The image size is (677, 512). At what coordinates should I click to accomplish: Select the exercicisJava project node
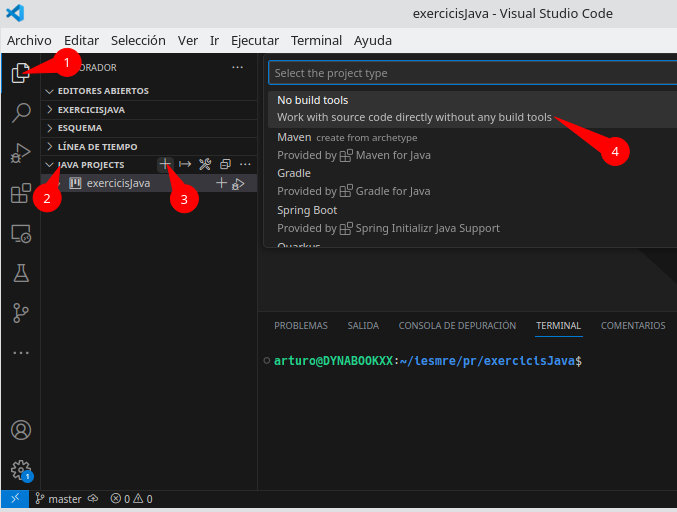149,183
